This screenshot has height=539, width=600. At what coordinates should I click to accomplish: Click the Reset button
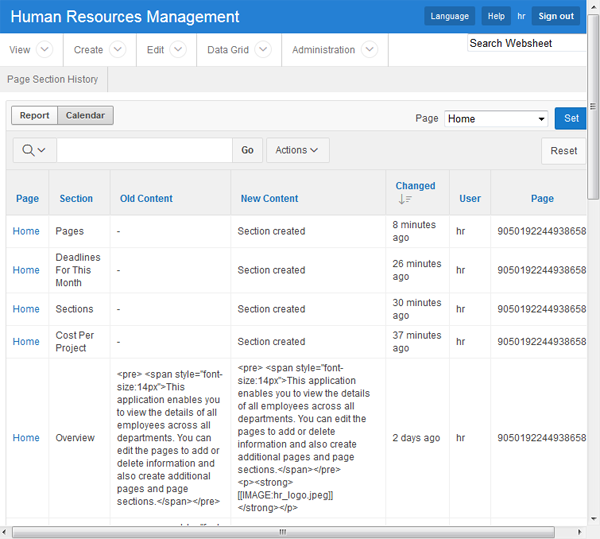564,151
